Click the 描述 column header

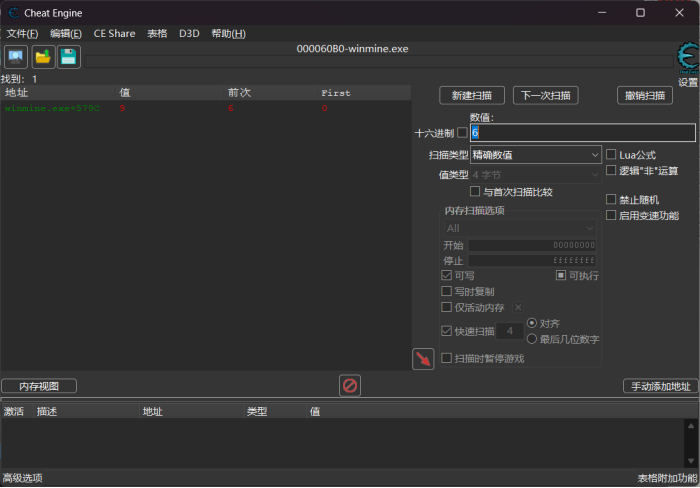tap(87, 411)
